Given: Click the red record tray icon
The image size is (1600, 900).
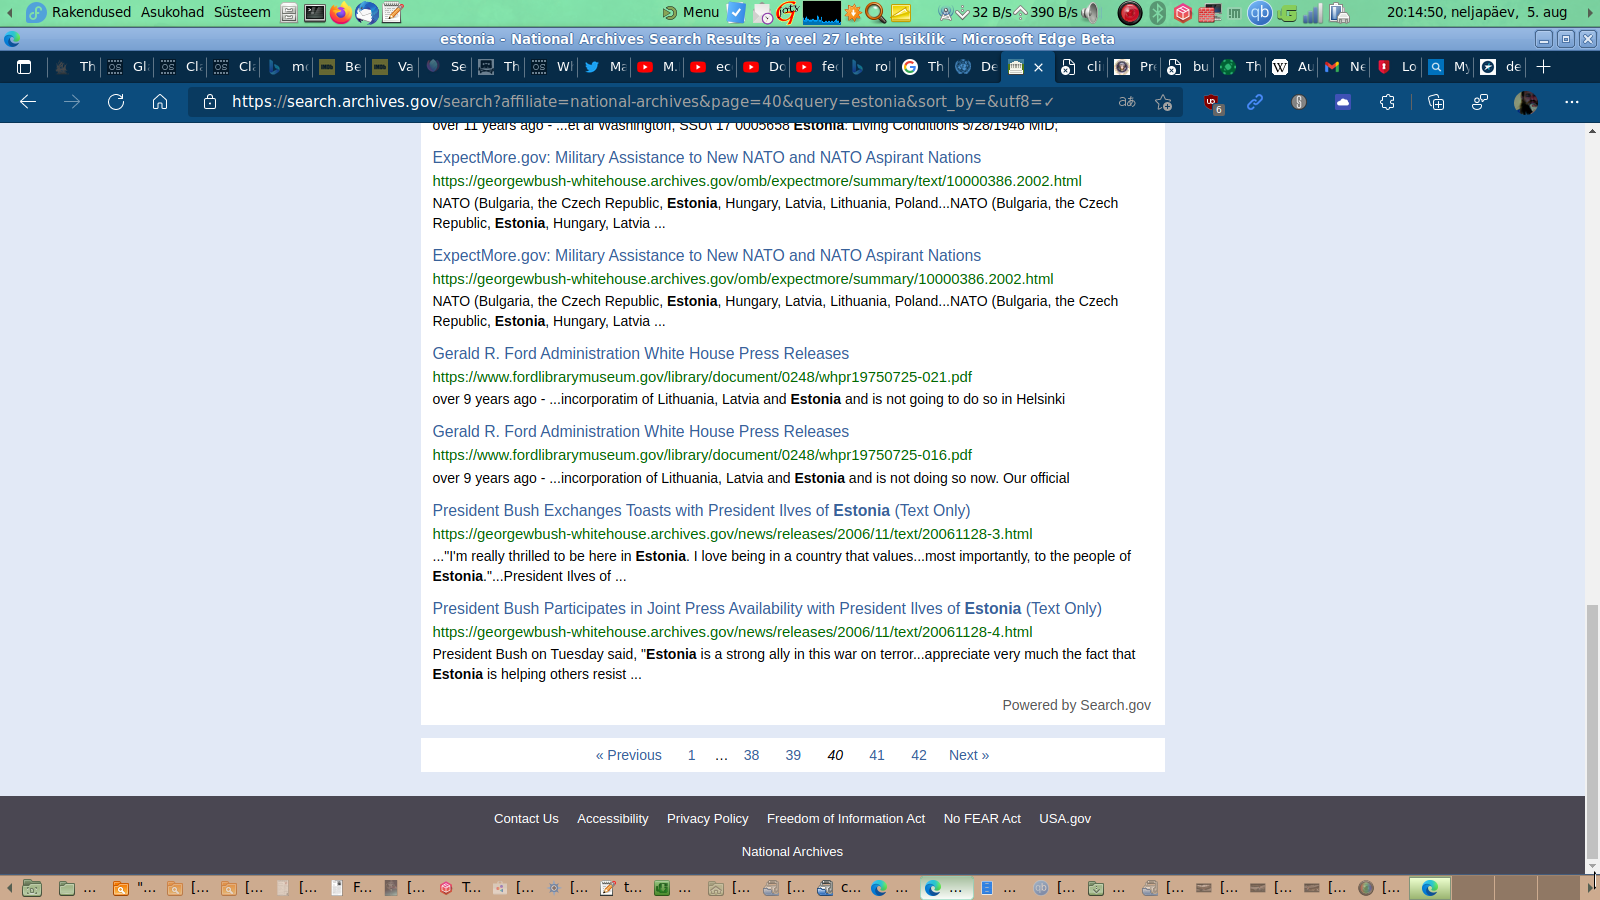Looking at the screenshot, I should (1130, 12).
